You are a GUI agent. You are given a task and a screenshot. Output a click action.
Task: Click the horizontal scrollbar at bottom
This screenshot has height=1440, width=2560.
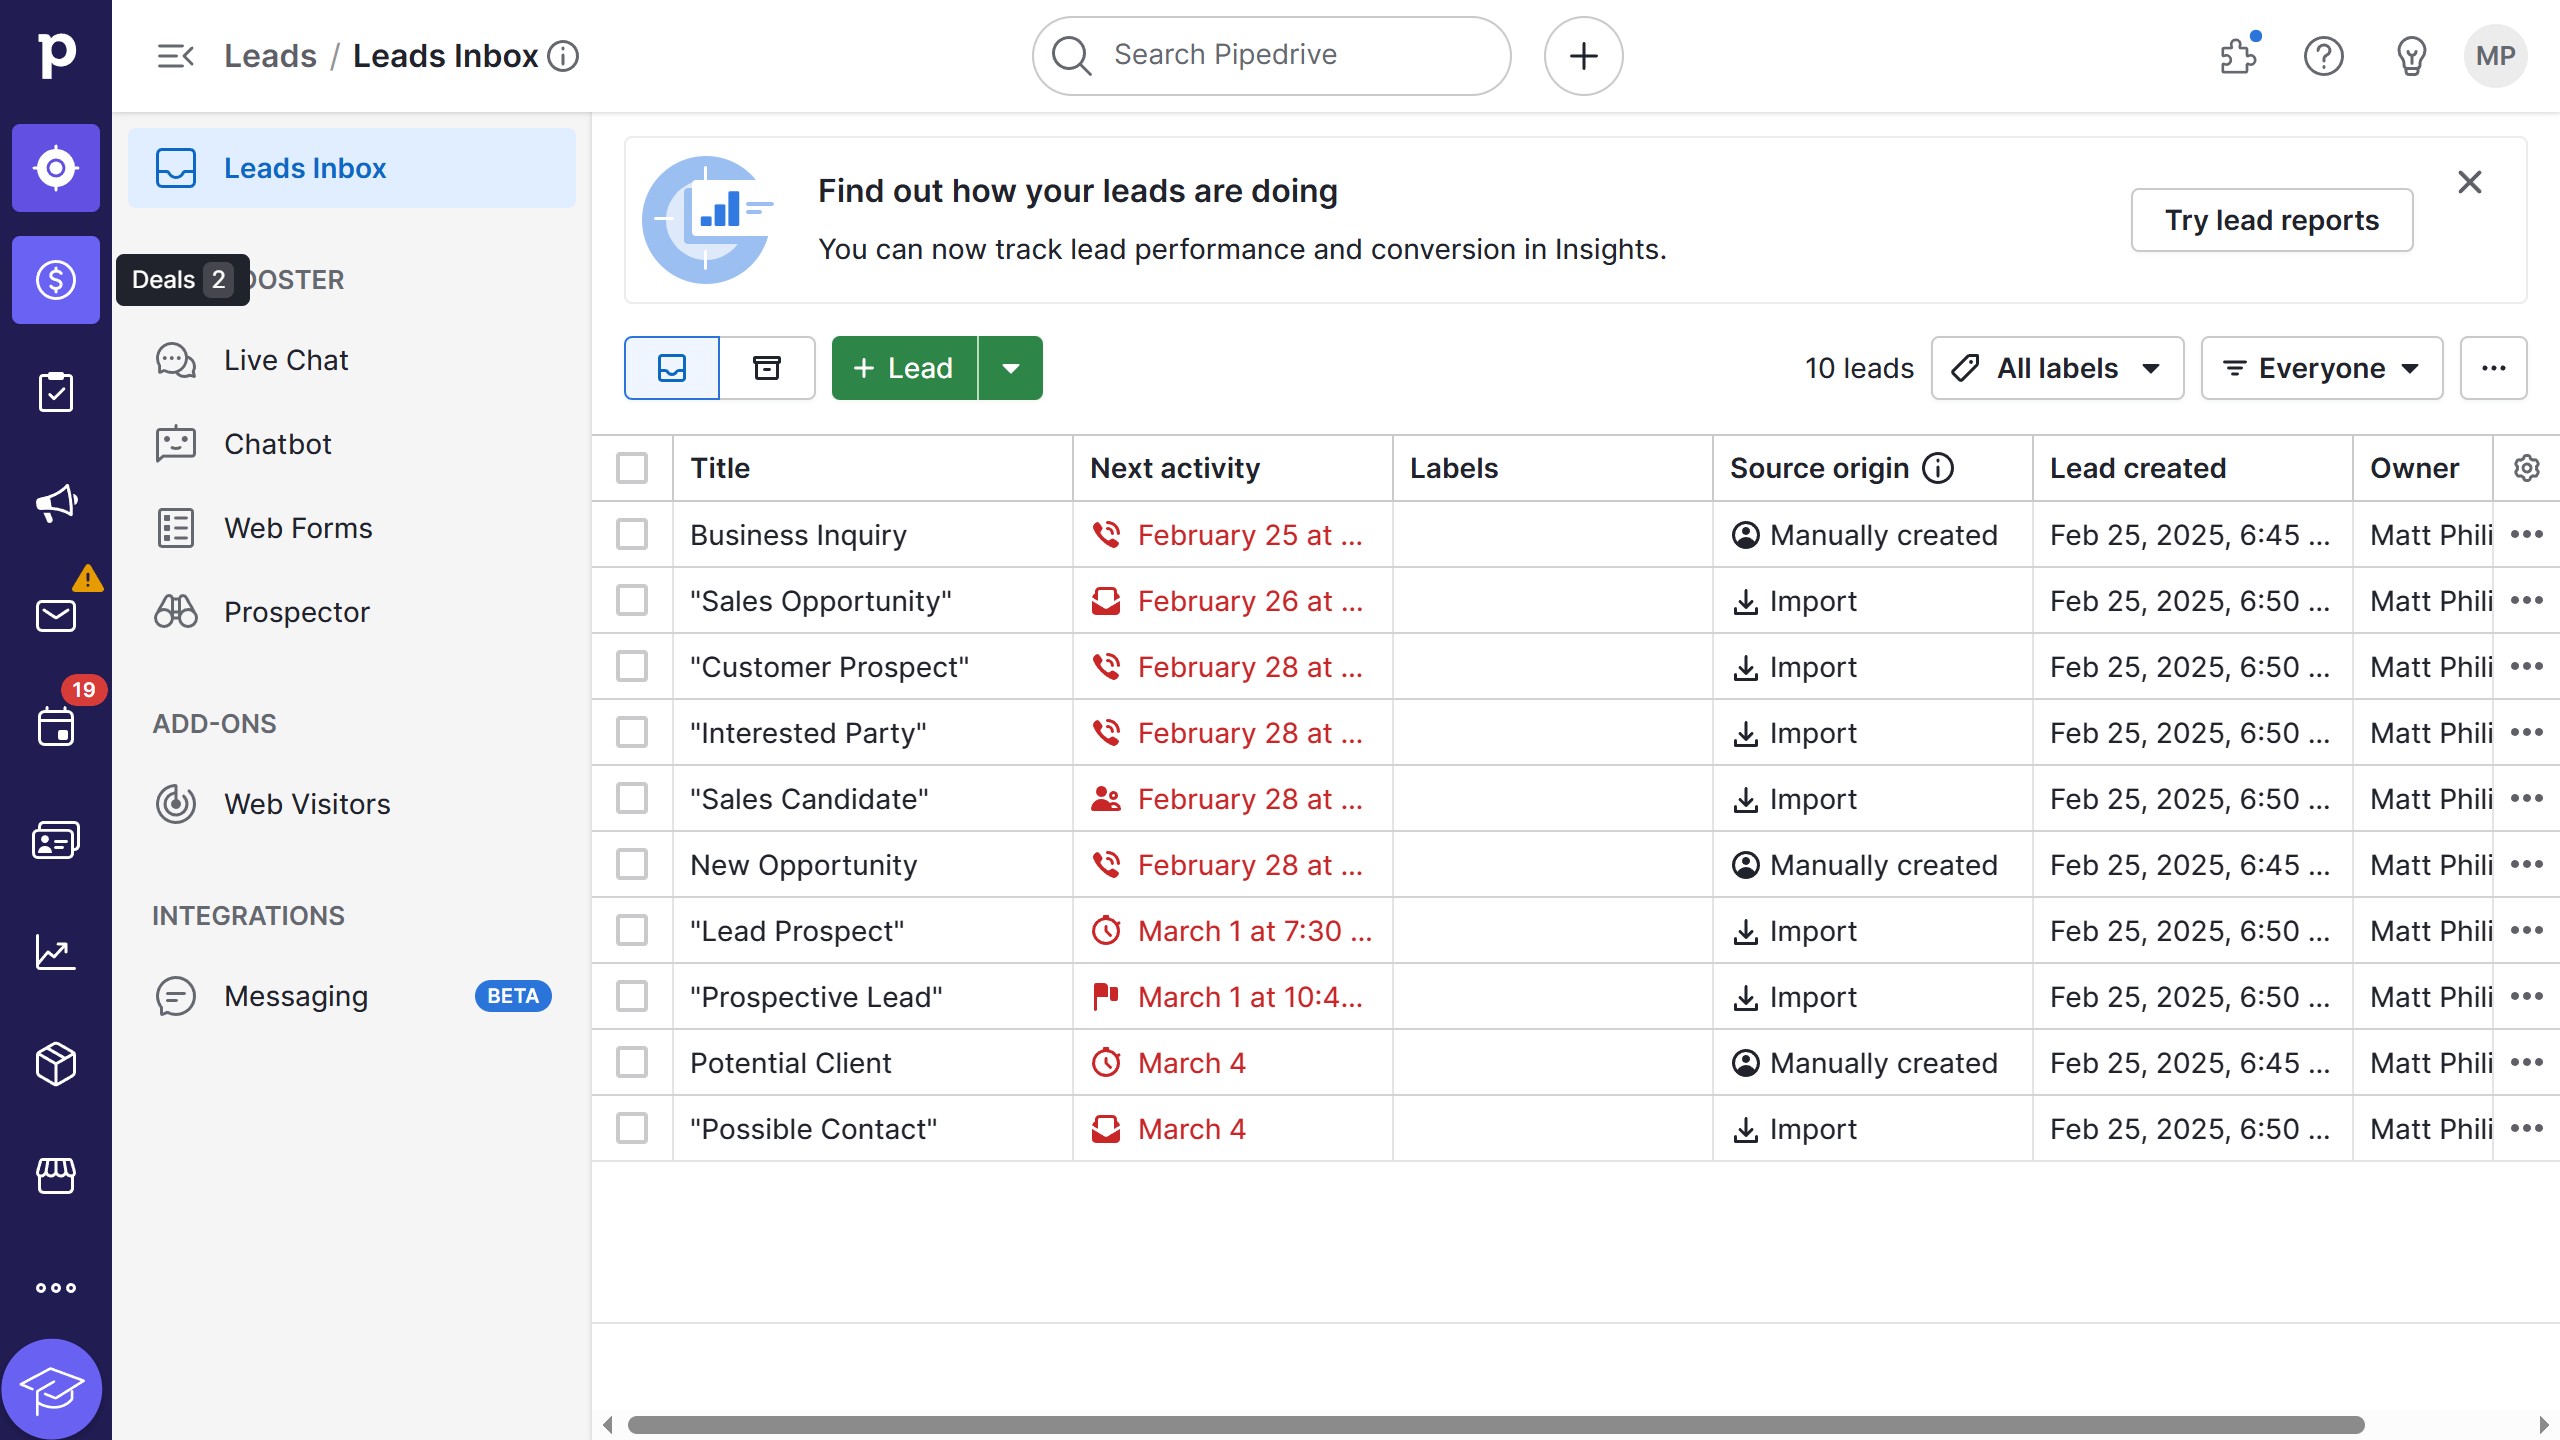(1495, 1424)
